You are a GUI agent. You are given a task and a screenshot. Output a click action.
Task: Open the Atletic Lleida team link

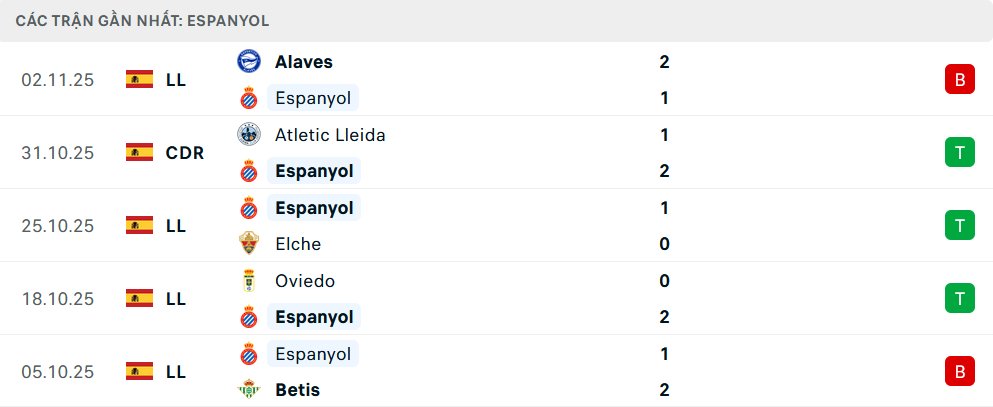[x=330, y=135]
